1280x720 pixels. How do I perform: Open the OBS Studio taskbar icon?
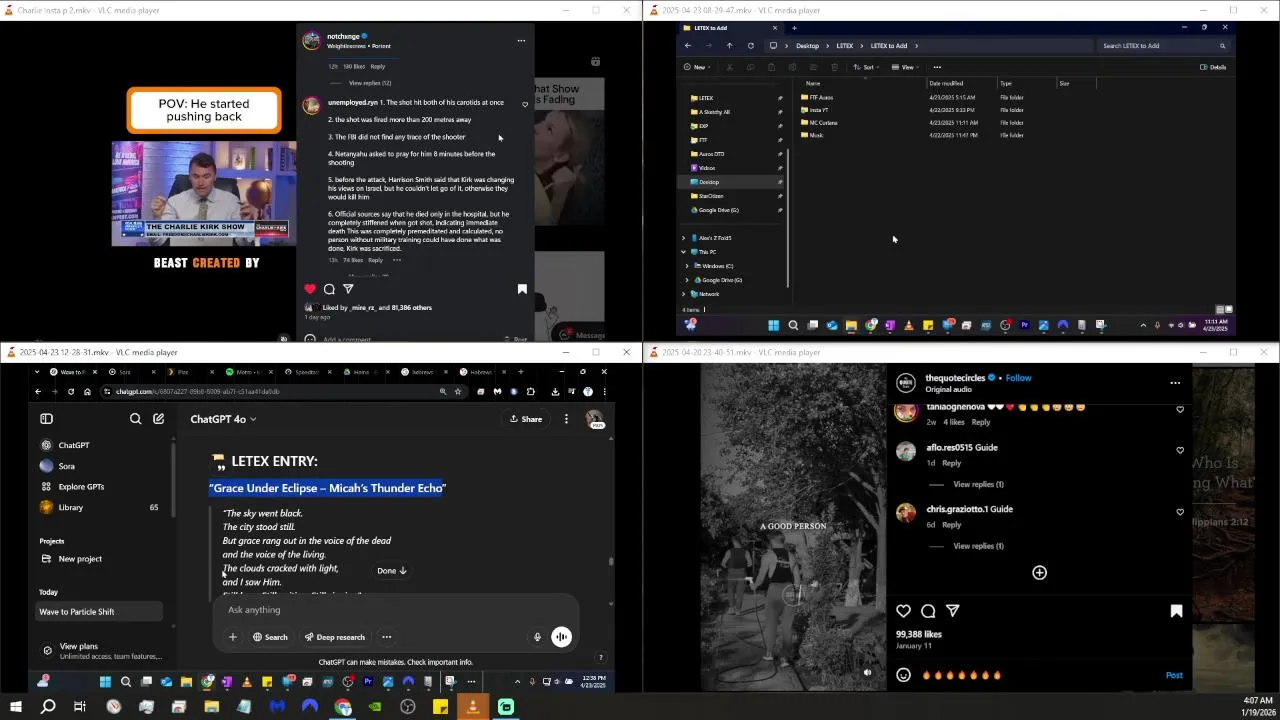[x=407, y=707]
